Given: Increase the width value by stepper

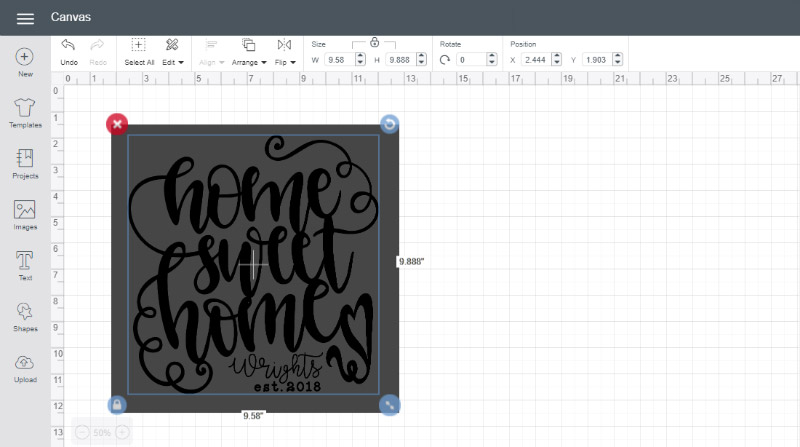Looking at the screenshot, I should coord(361,56).
